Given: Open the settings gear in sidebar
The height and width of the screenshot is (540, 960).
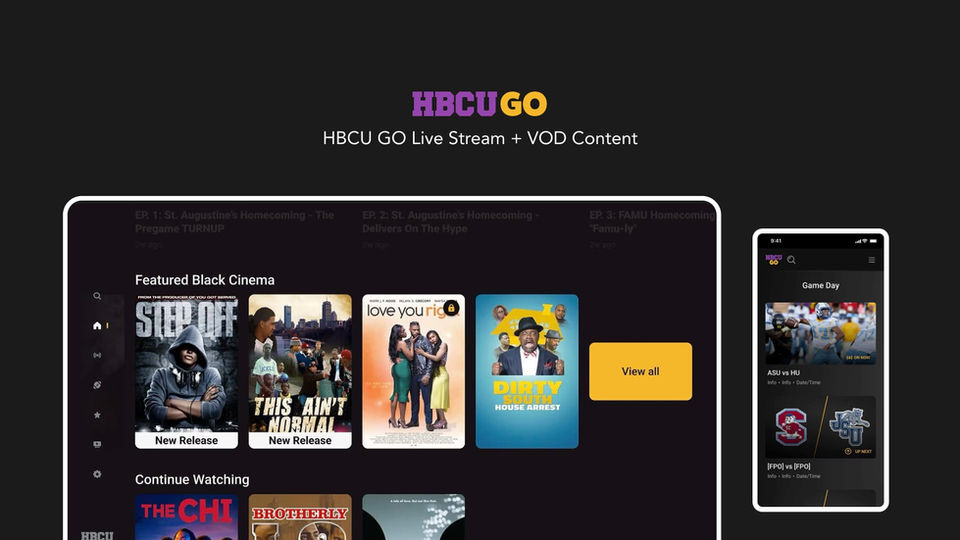Looking at the screenshot, I should click(x=97, y=474).
